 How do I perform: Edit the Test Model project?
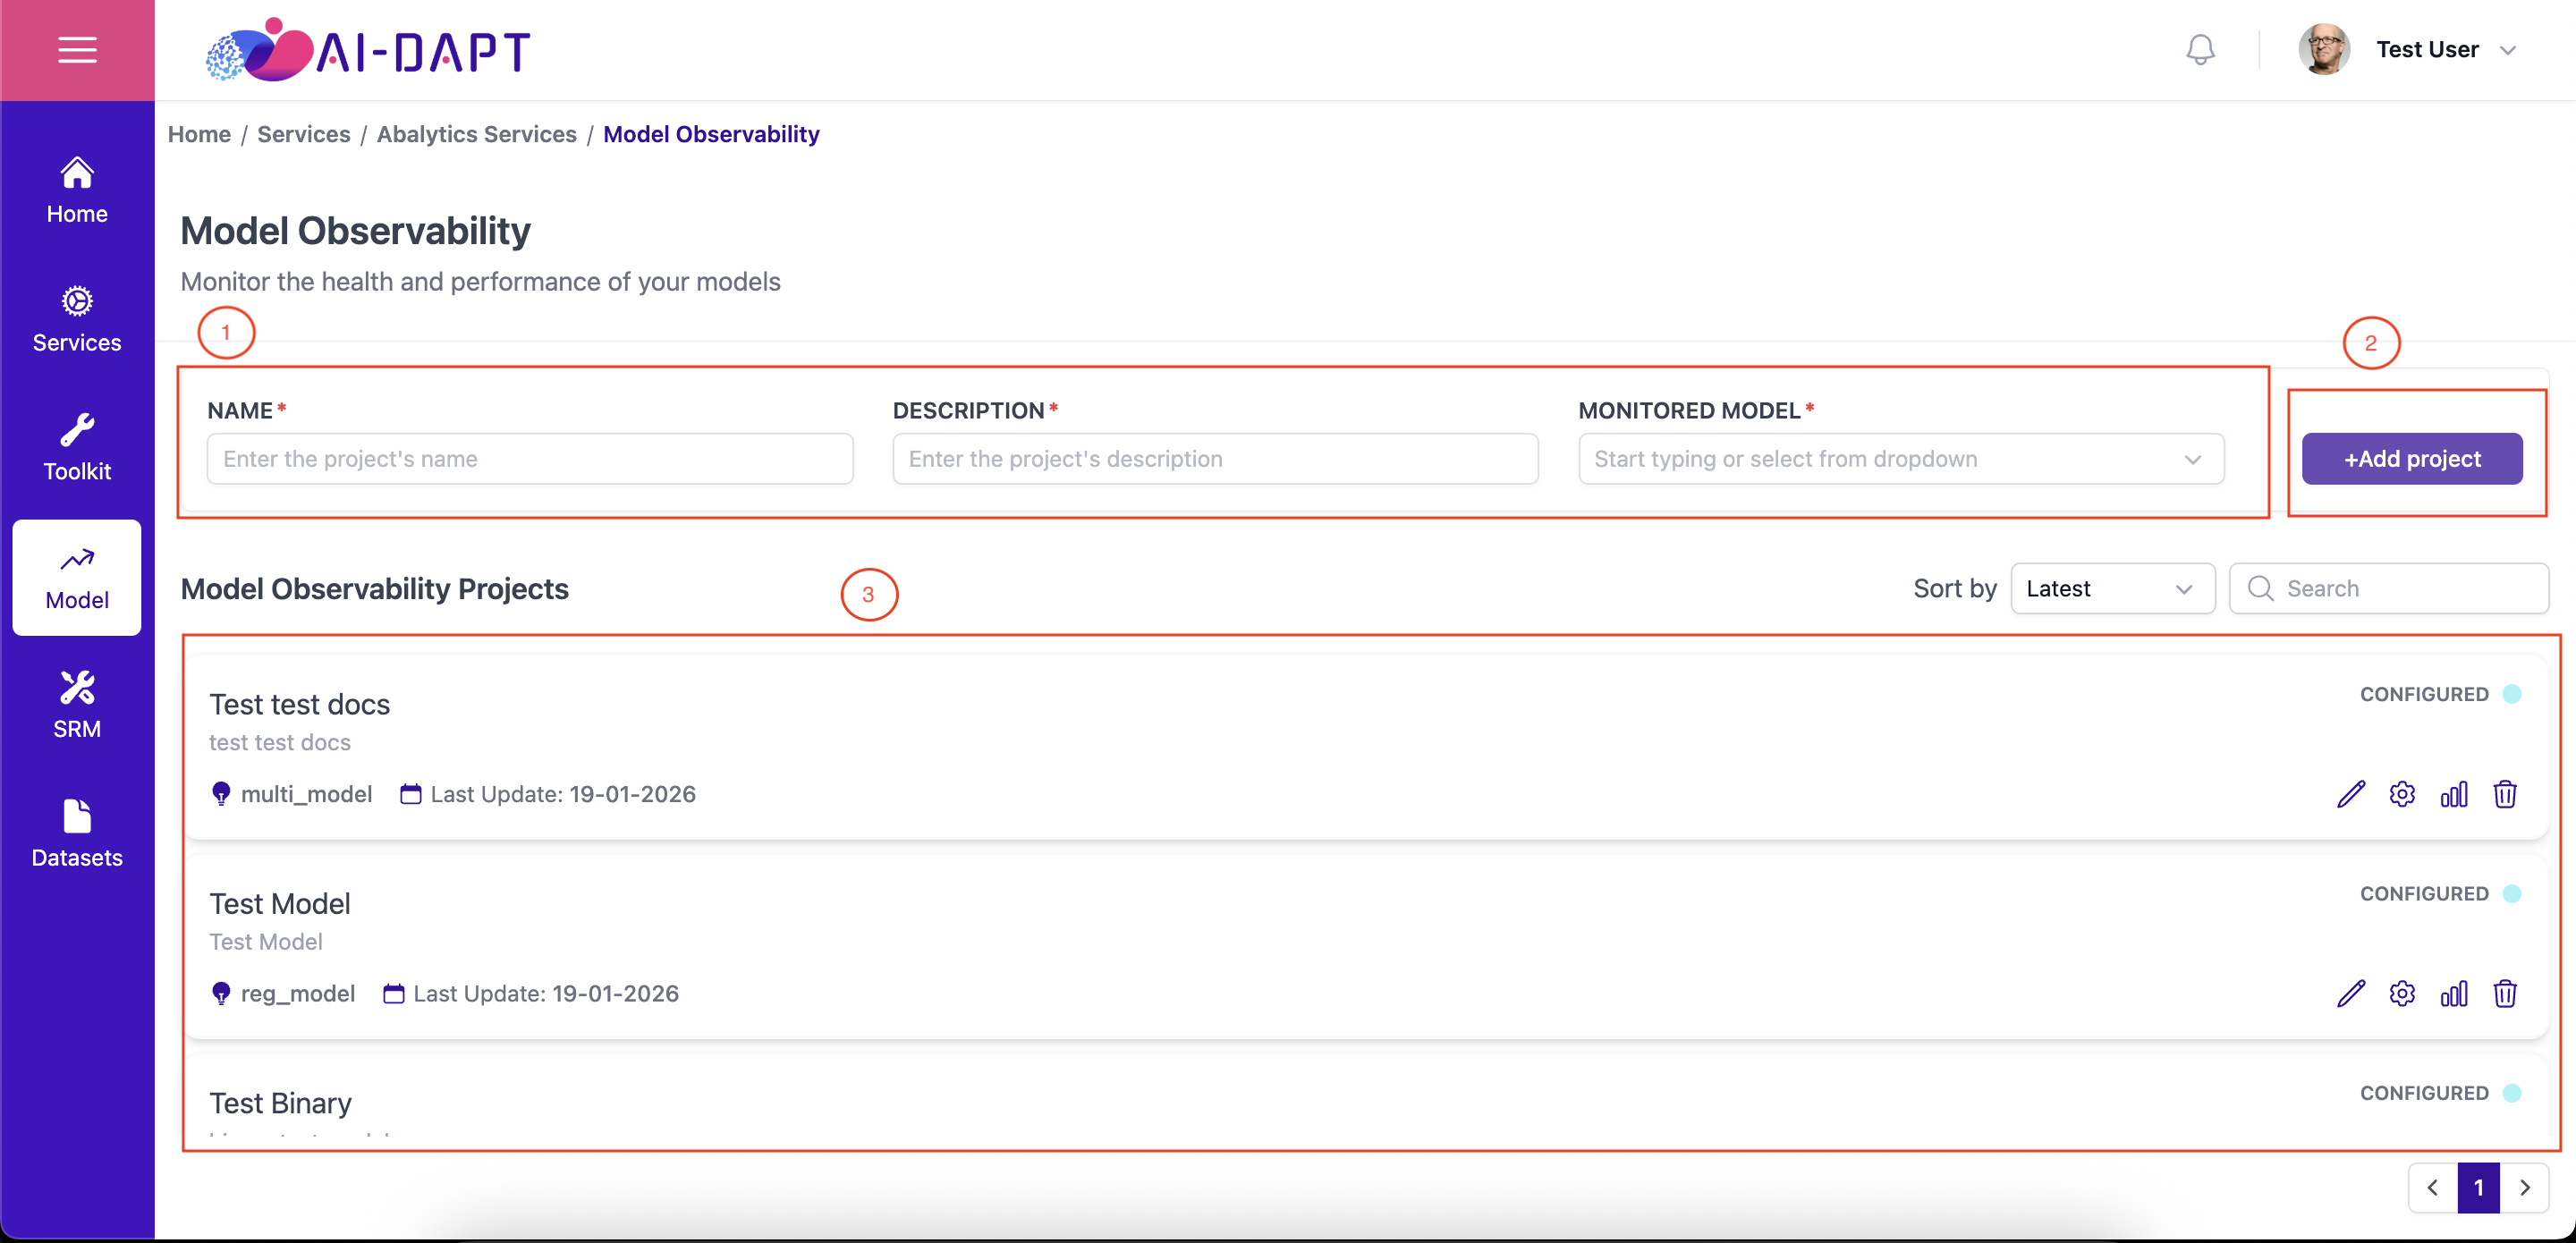2351,994
